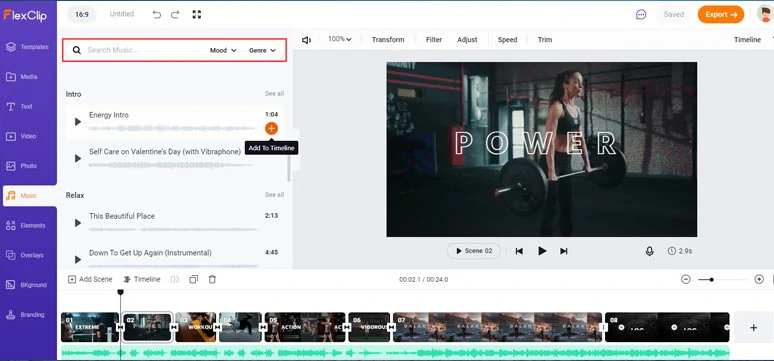
Task: Open the voiceover microphone
Action: 650,251
